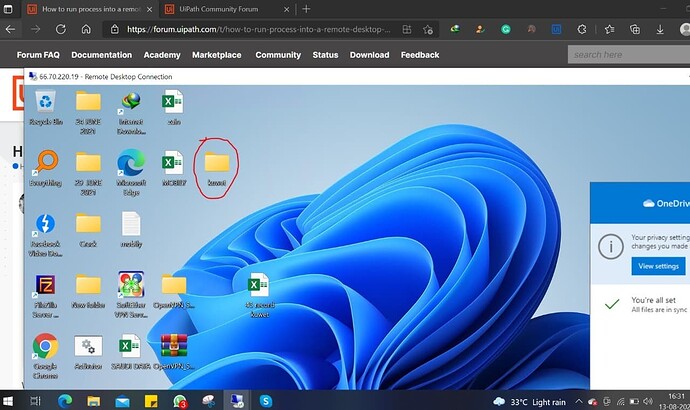Open the FileZilla Server desktop shortcut

tap(45, 296)
